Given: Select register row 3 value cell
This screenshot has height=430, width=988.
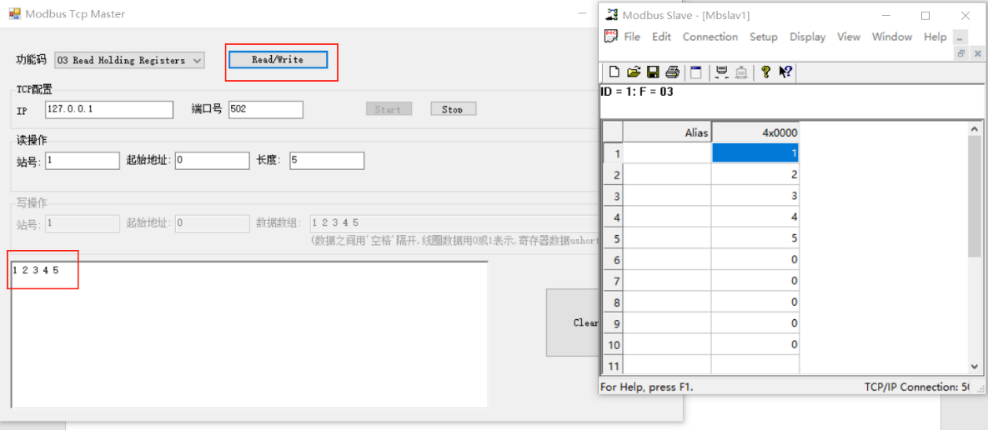Looking at the screenshot, I should pyautogui.click(x=755, y=196).
